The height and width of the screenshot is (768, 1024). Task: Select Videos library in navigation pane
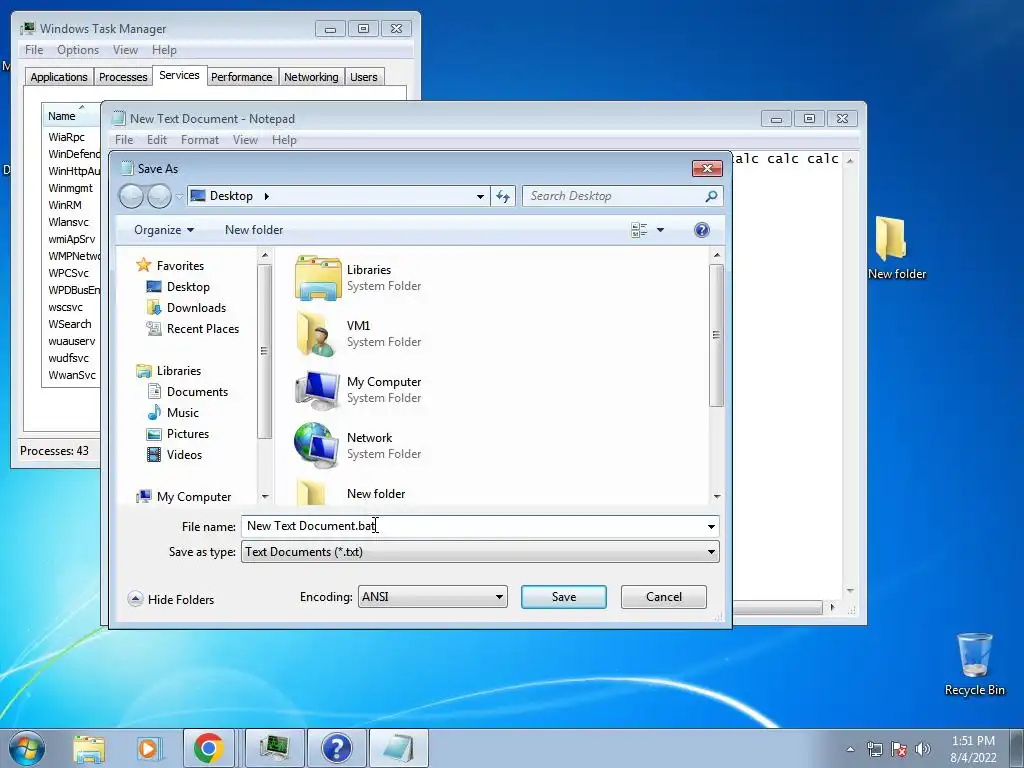pyautogui.click(x=184, y=455)
